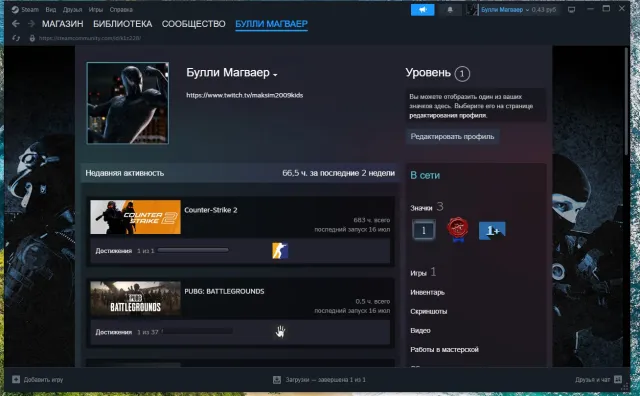Click the Редактировать профиль button
The width and height of the screenshot is (640, 396).
tap(452, 136)
